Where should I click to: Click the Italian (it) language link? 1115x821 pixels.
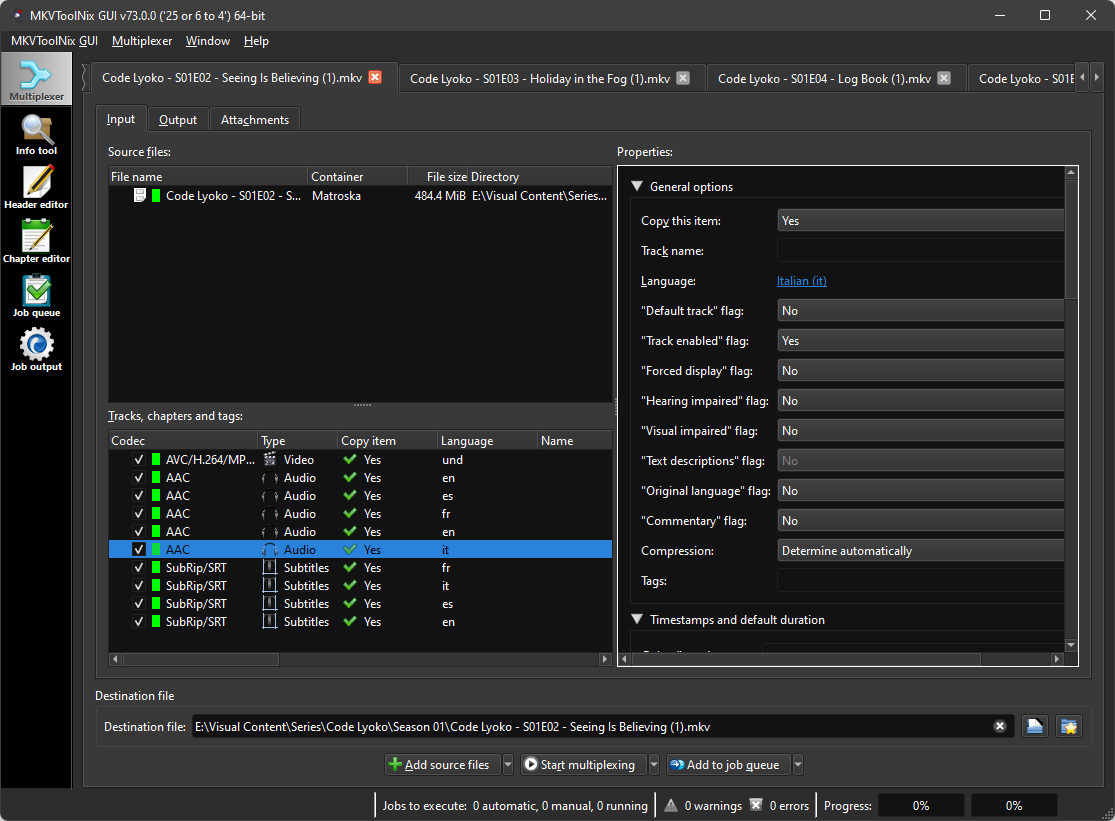[801, 281]
